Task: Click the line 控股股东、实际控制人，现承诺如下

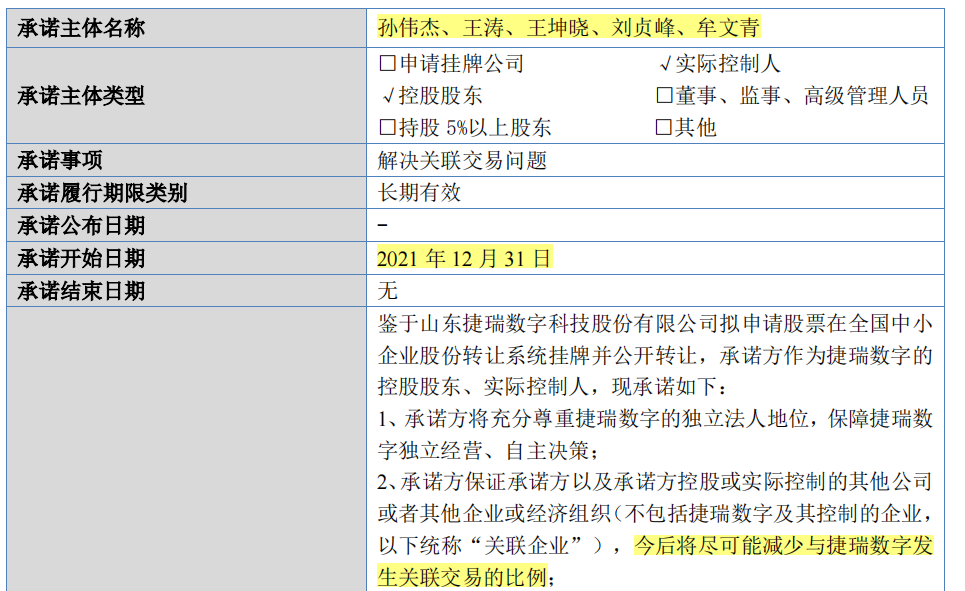Action: click(552, 387)
